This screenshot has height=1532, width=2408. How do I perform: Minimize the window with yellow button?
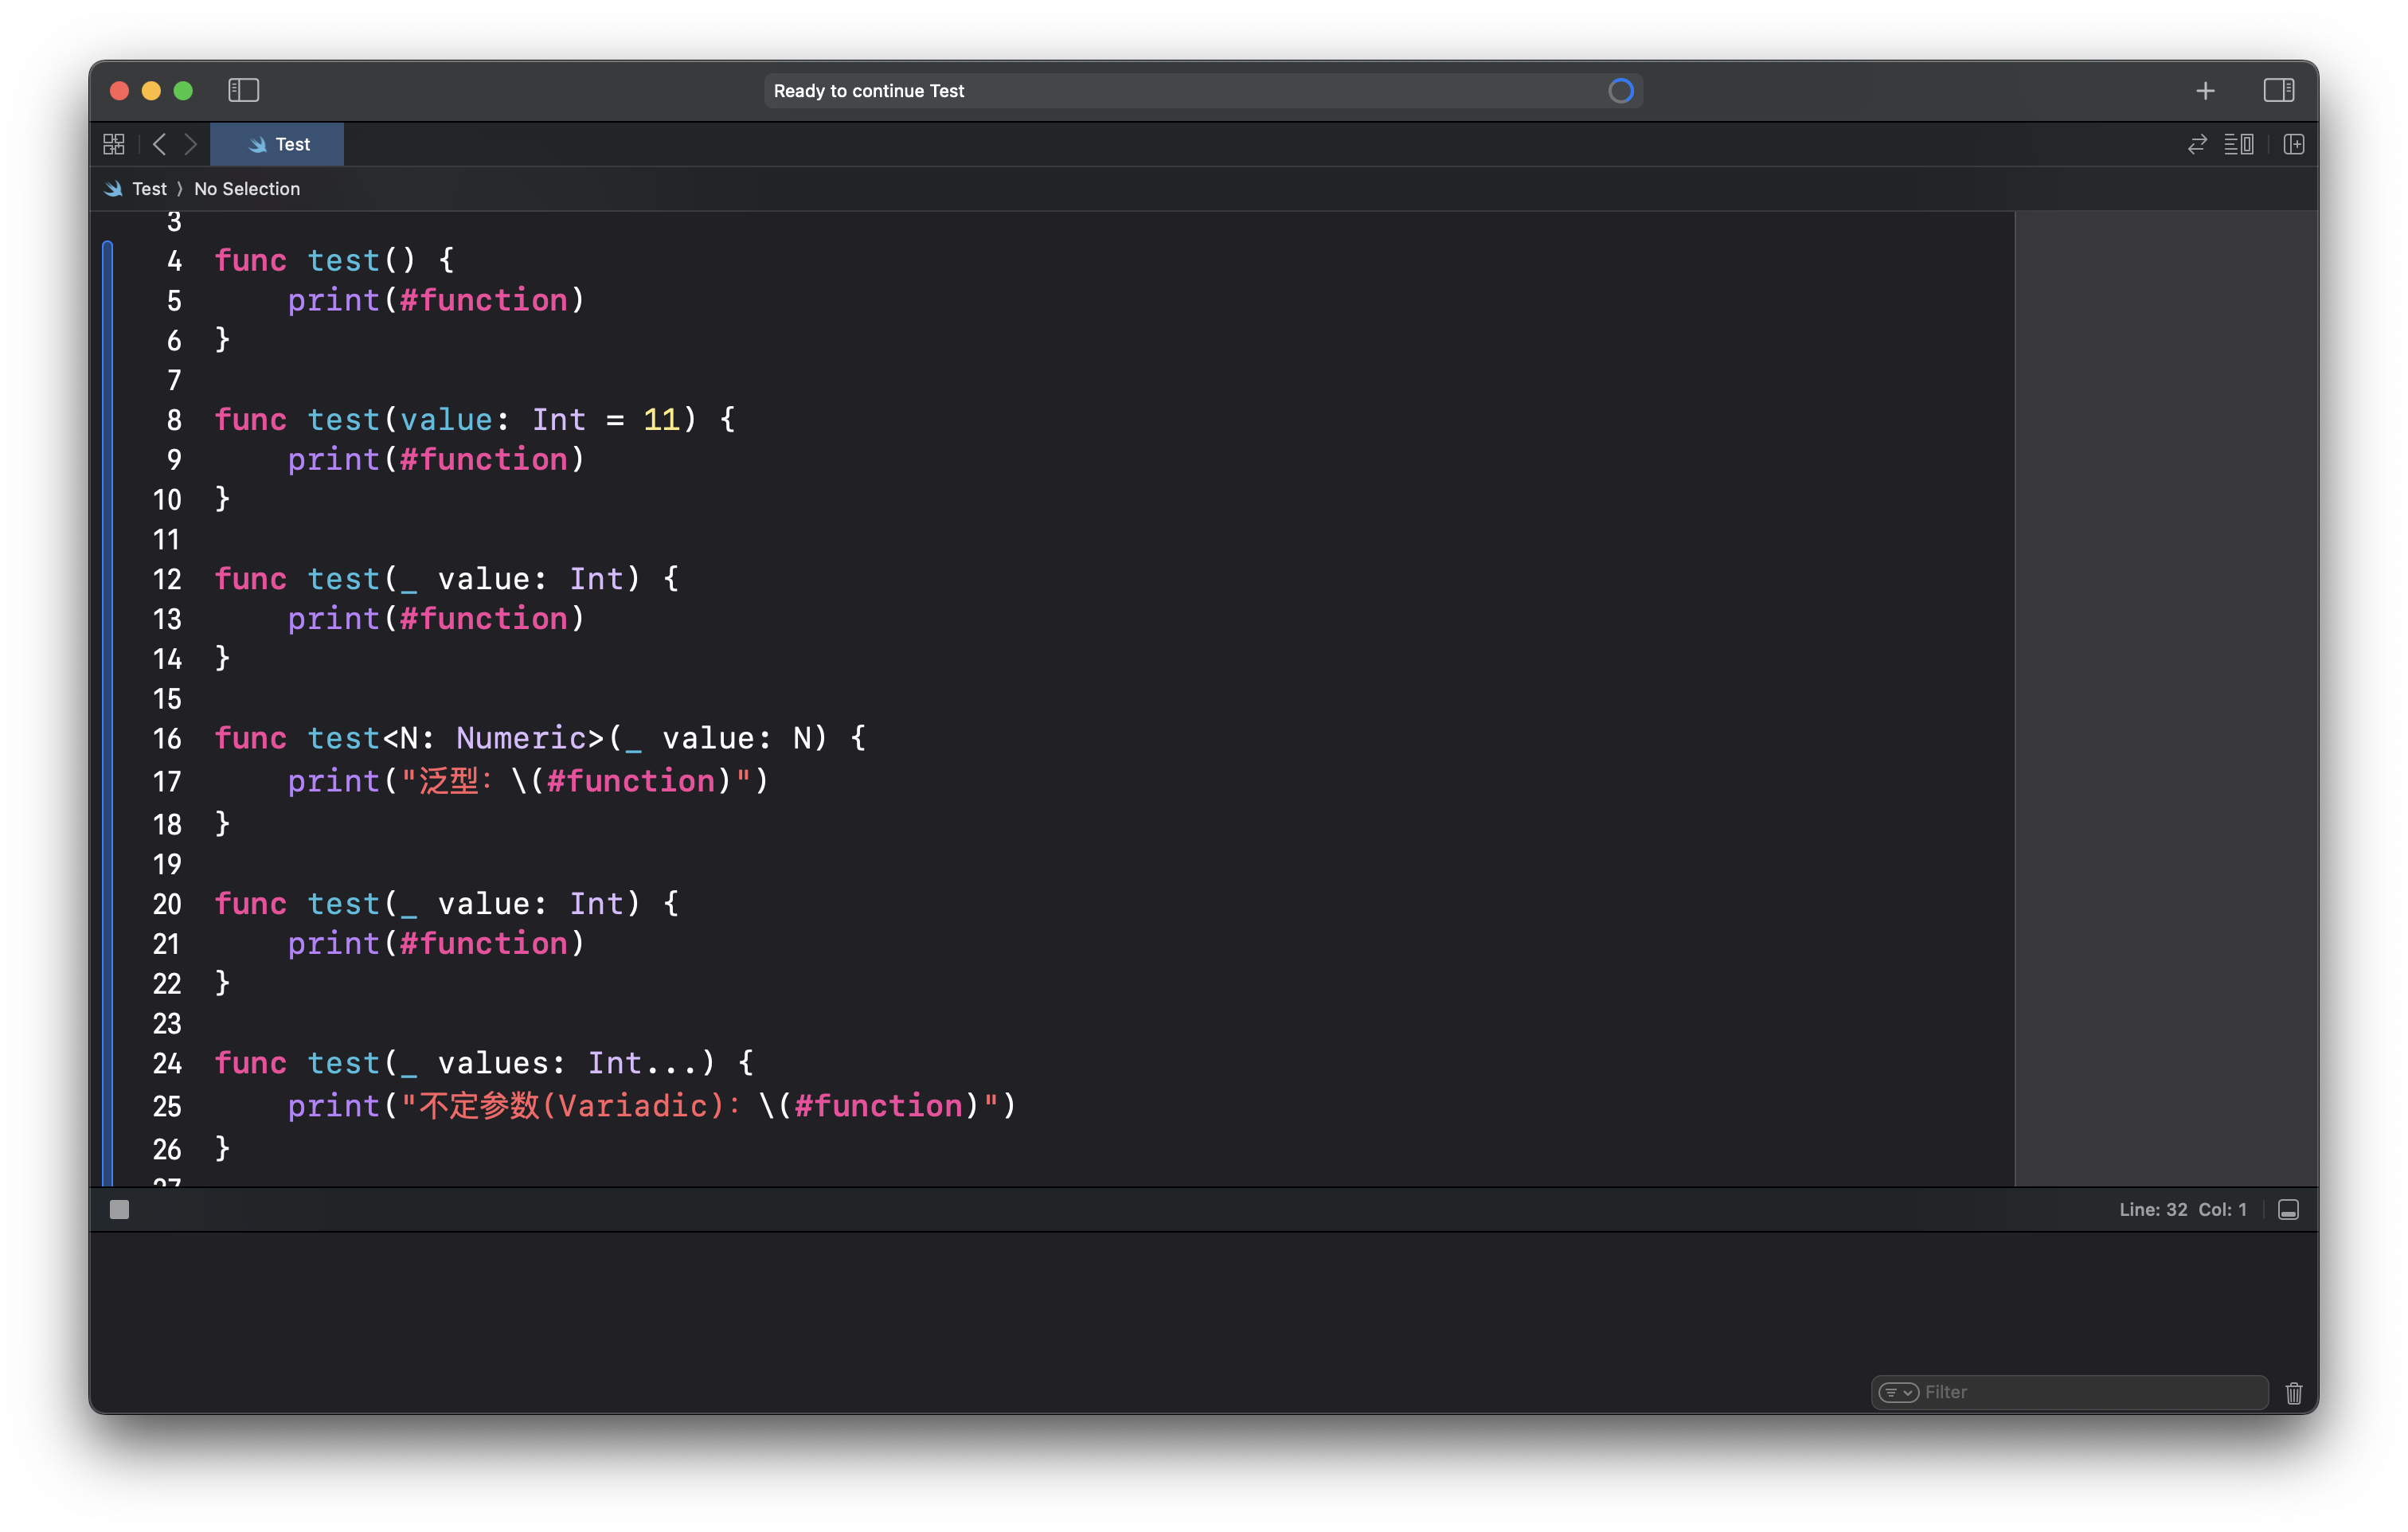151,91
